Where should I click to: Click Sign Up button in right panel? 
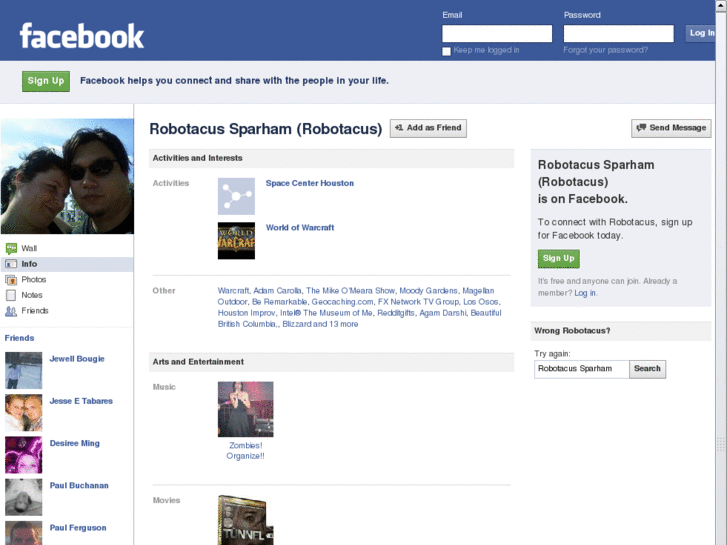coord(559,258)
